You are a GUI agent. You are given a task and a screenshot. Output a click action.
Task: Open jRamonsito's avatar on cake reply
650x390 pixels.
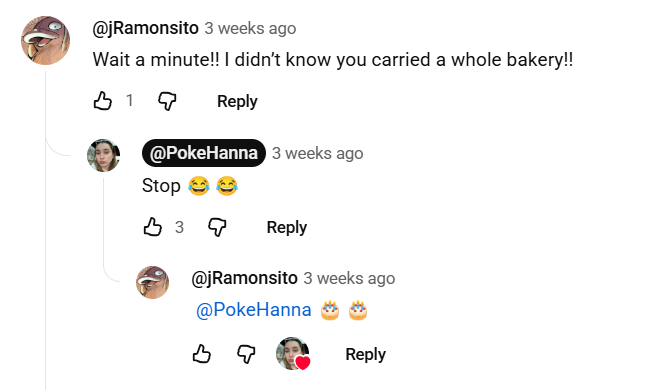pos(153,282)
